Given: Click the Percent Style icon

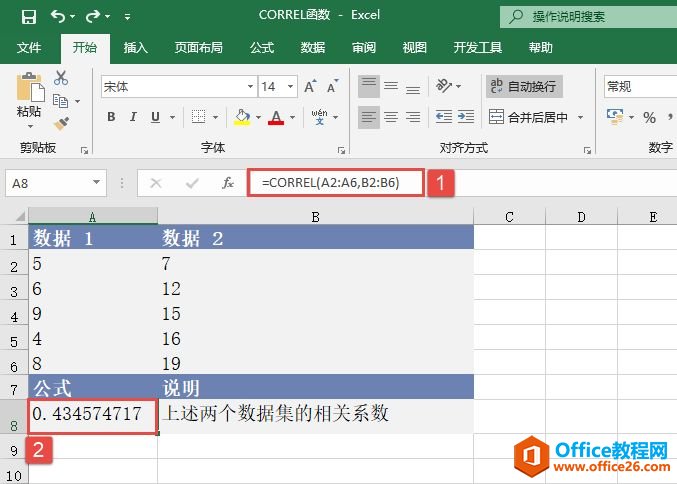Looking at the screenshot, I should coord(649,117).
